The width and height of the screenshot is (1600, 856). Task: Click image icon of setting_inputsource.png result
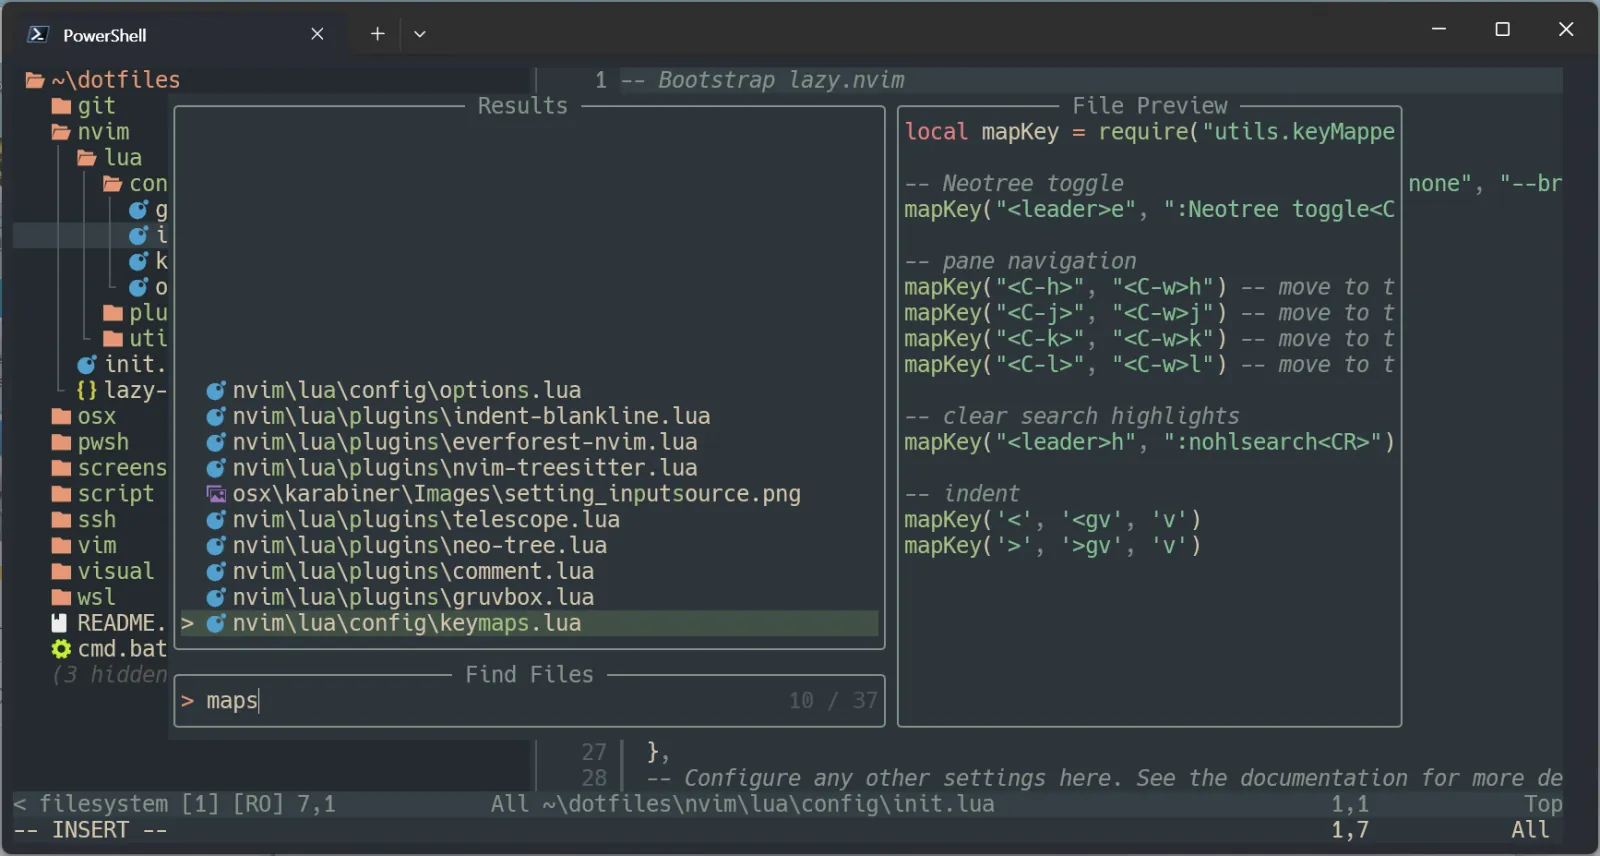pos(215,495)
